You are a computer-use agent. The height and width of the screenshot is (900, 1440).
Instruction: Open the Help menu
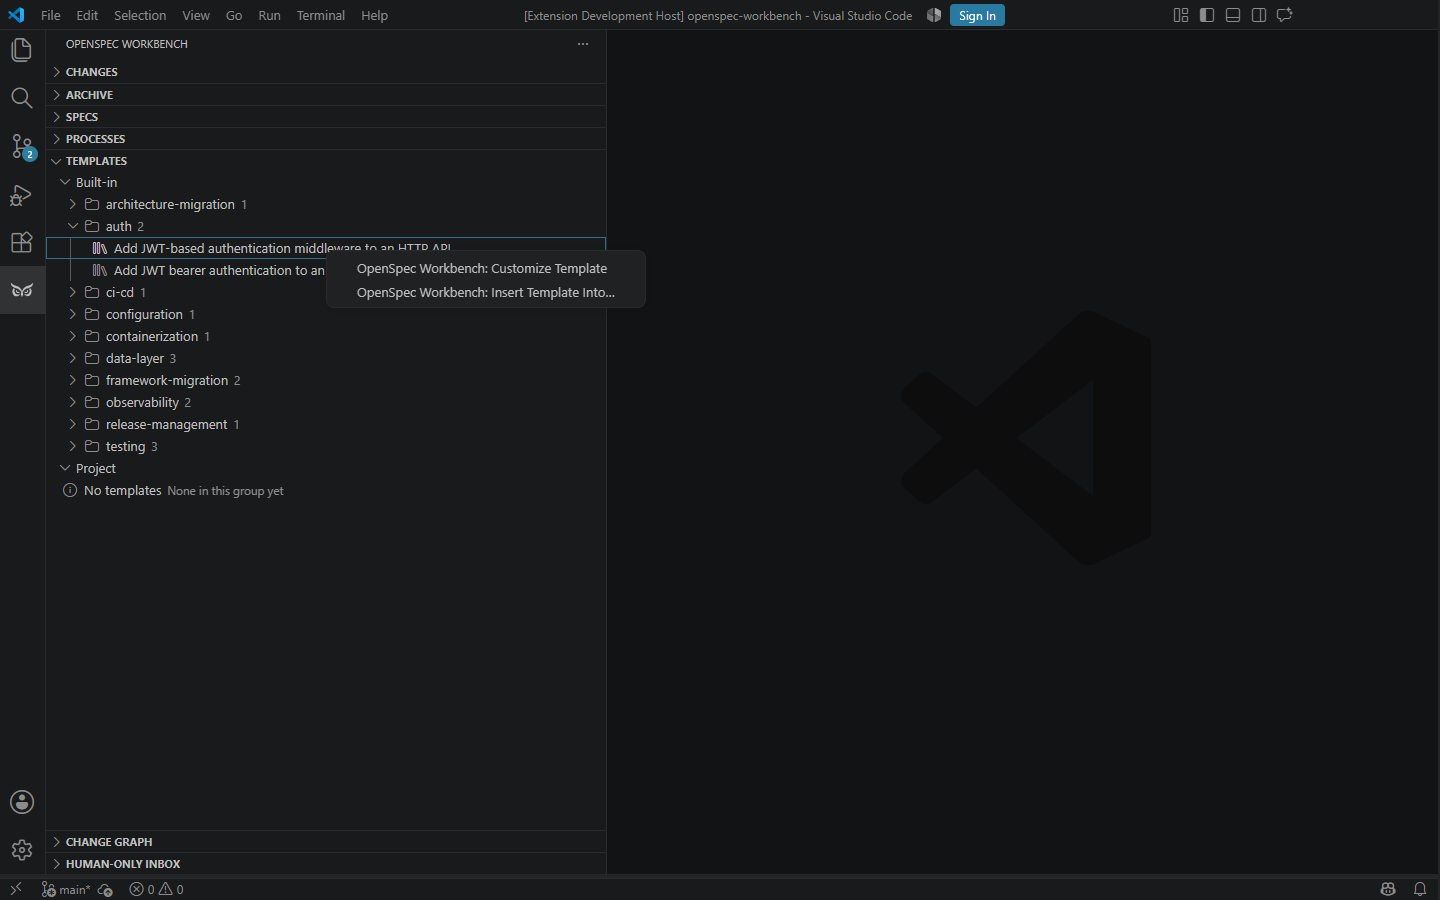click(375, 15)
